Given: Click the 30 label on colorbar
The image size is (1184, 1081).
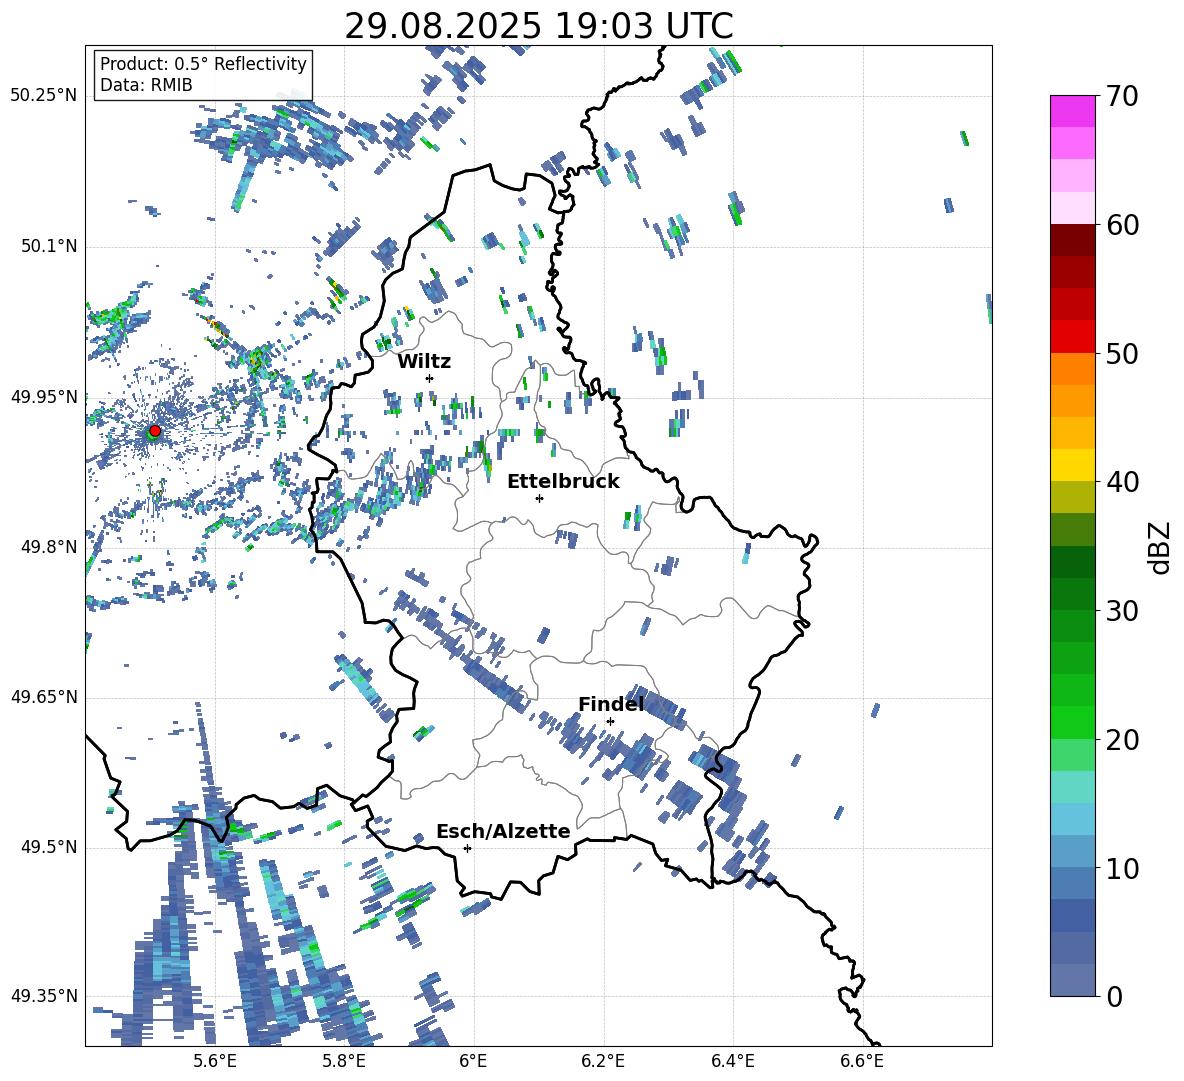Looking at the screenshot, I should 1123,611.
